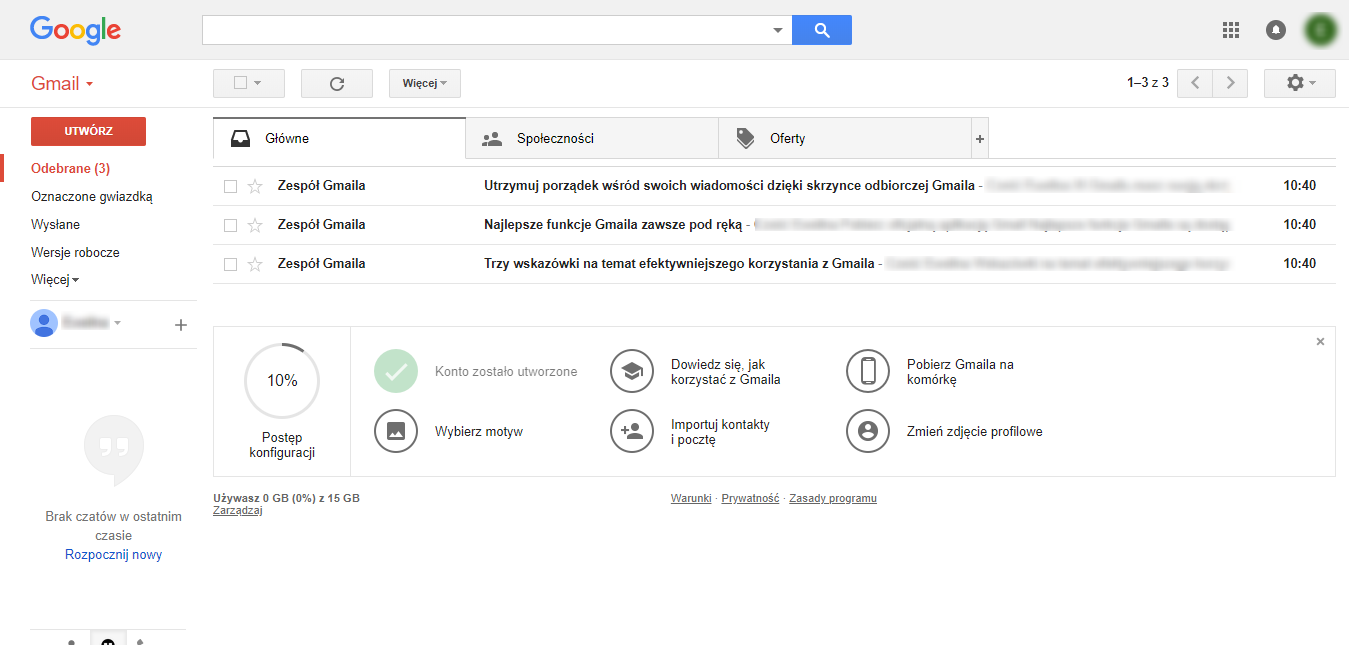
Task: Click the red 'UTWÓRZ' compose button
Action: [x=88, y=131]
